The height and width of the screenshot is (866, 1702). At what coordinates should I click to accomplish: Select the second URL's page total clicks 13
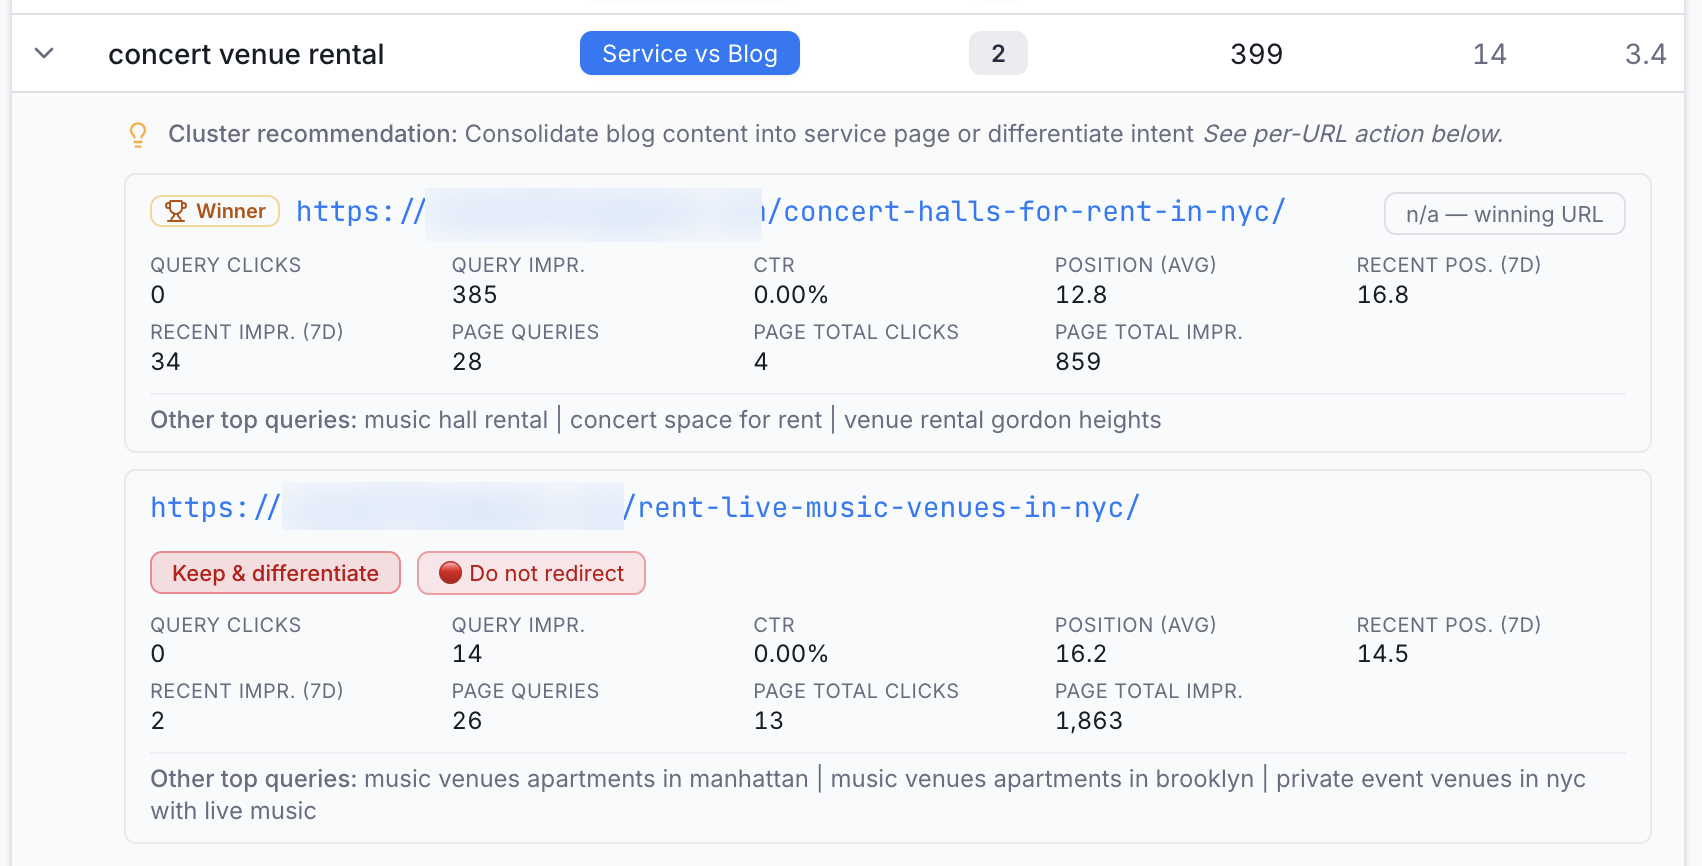(x=768, y=721)
